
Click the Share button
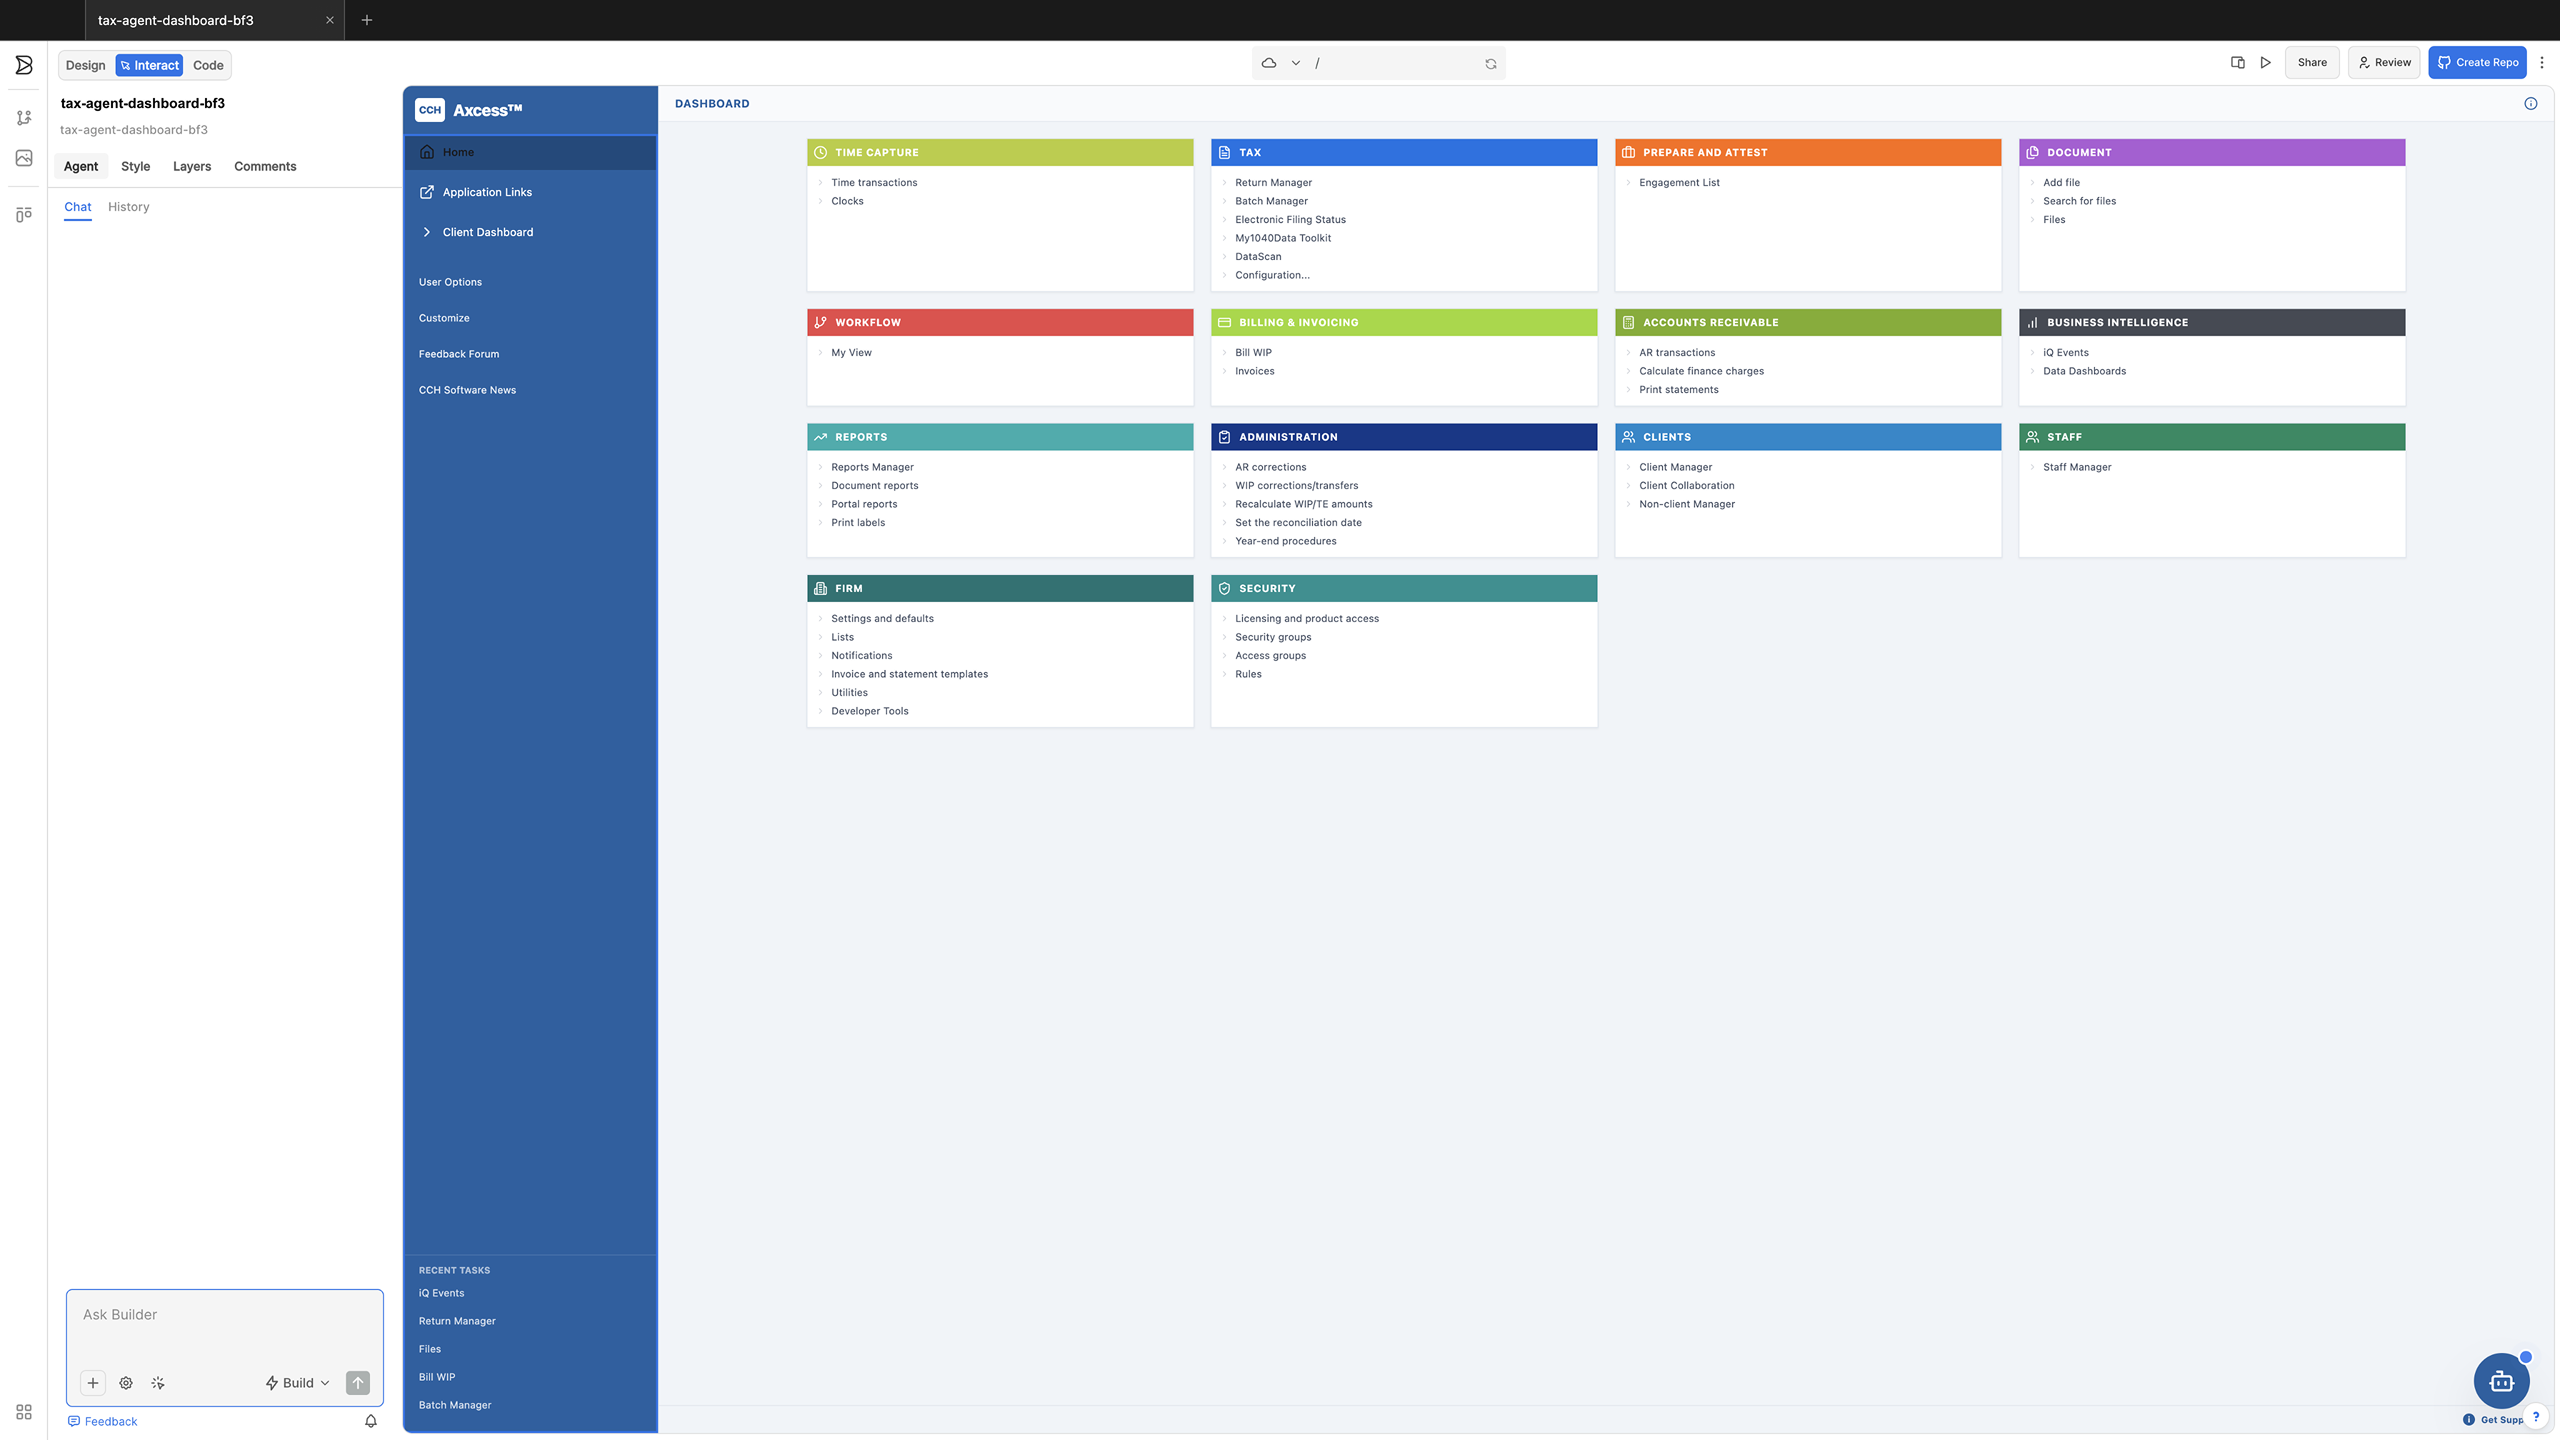tap(2311, 62)
